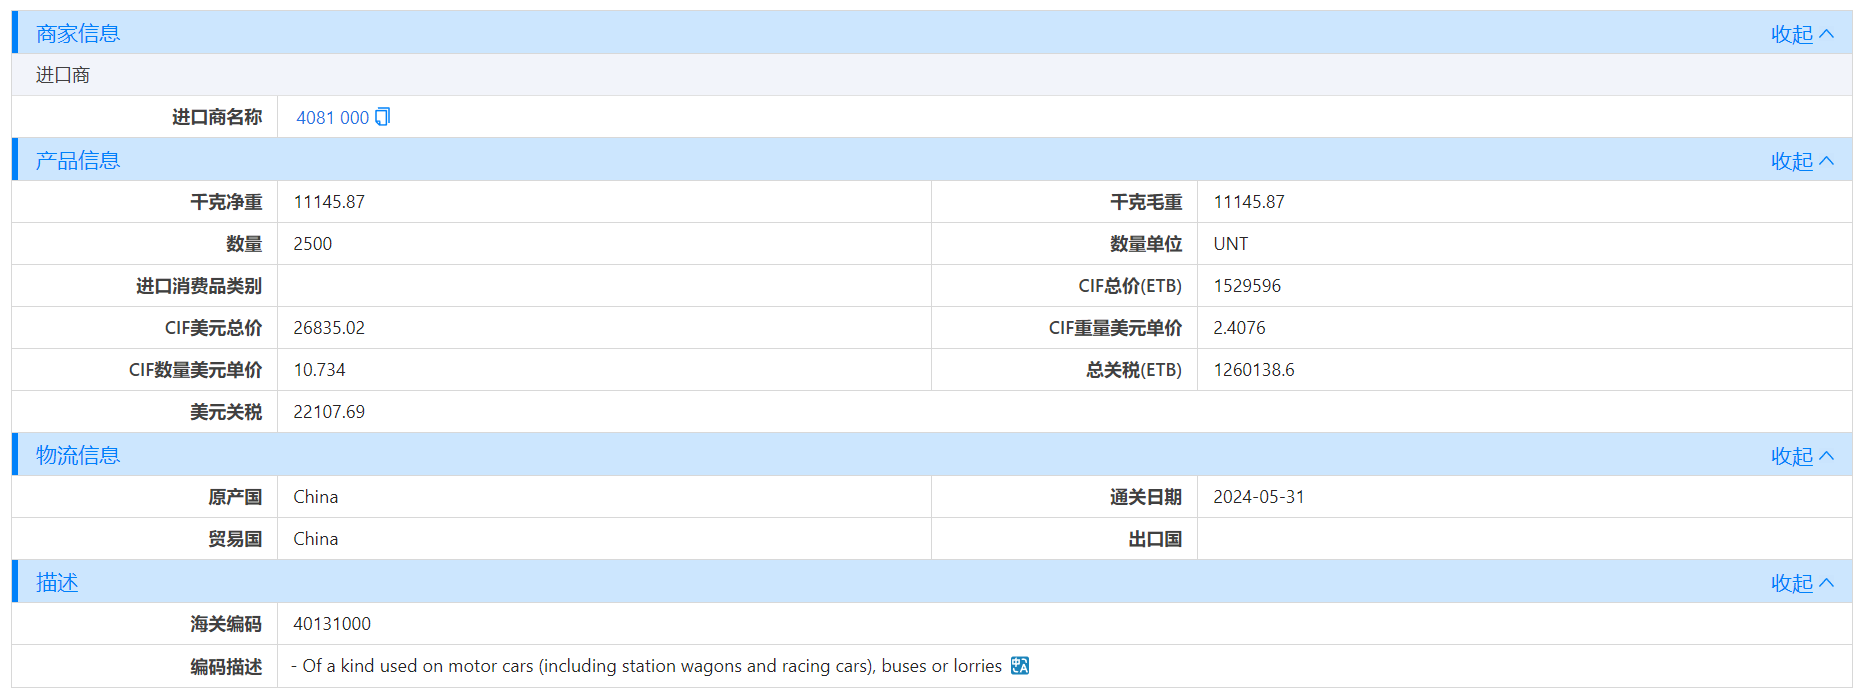The width and height of the screenshot is (1858, 692).
Task: Click the 描述 header title
Action: click(57, 583)
